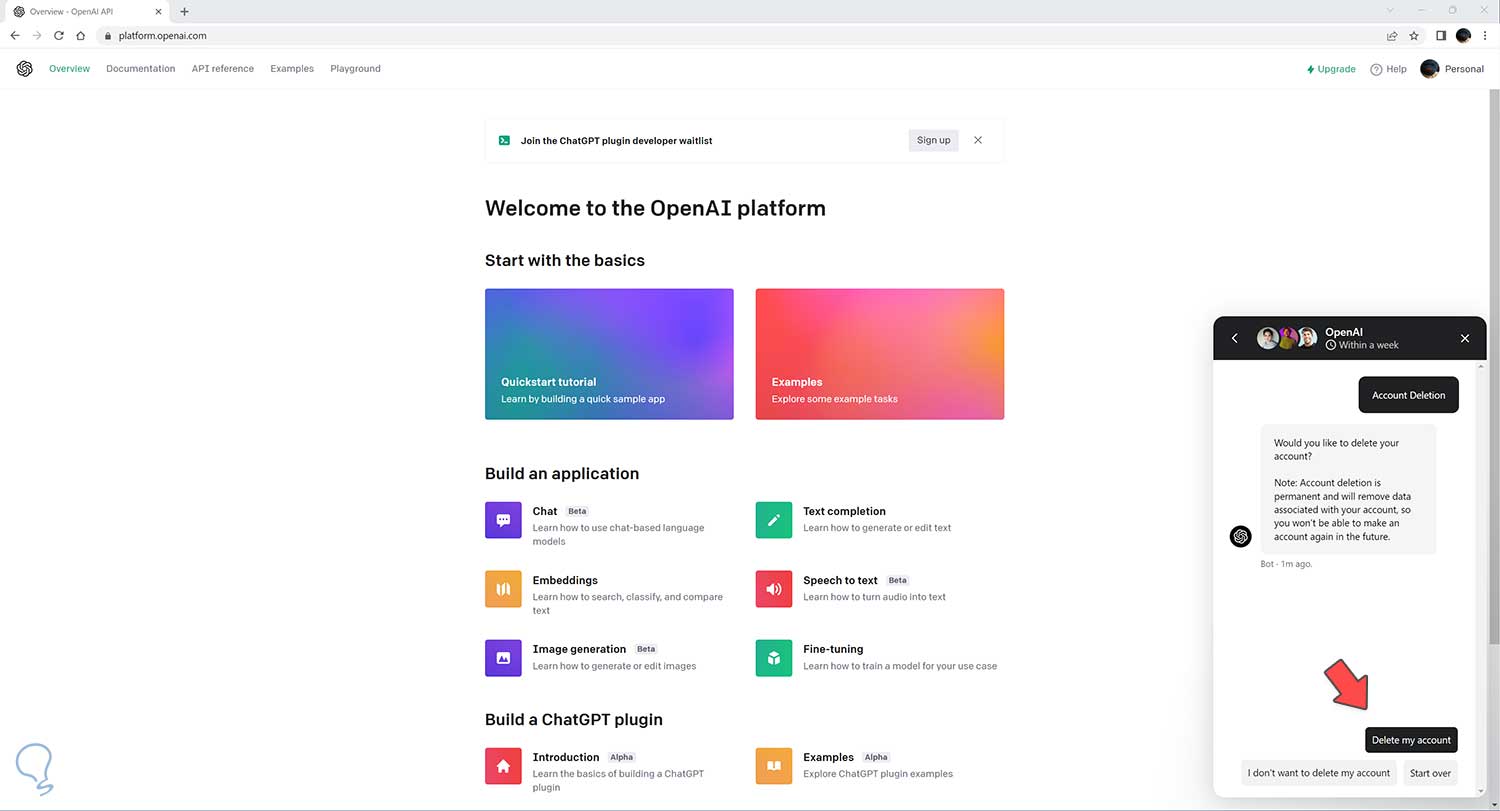Click the browser forward arrow
The height and width of the screenshot is (811, 1500).
click(x=37, y=35)
